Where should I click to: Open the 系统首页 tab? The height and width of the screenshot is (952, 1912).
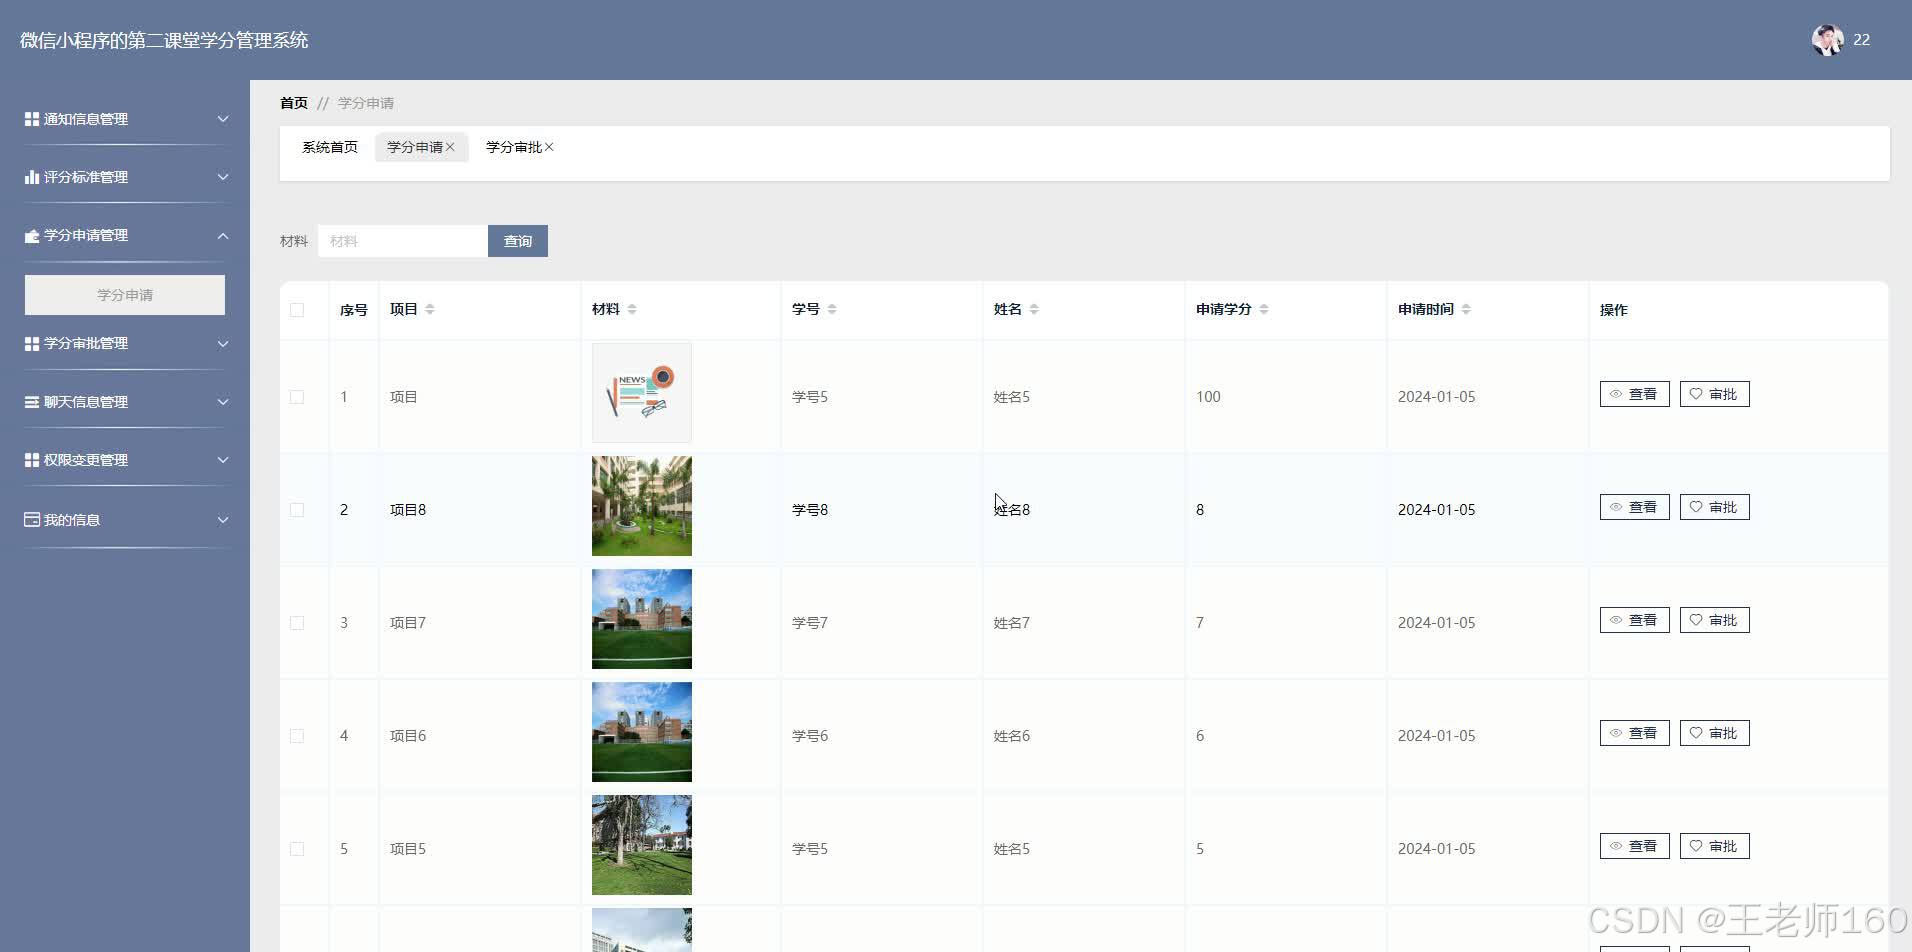point(330,147)
